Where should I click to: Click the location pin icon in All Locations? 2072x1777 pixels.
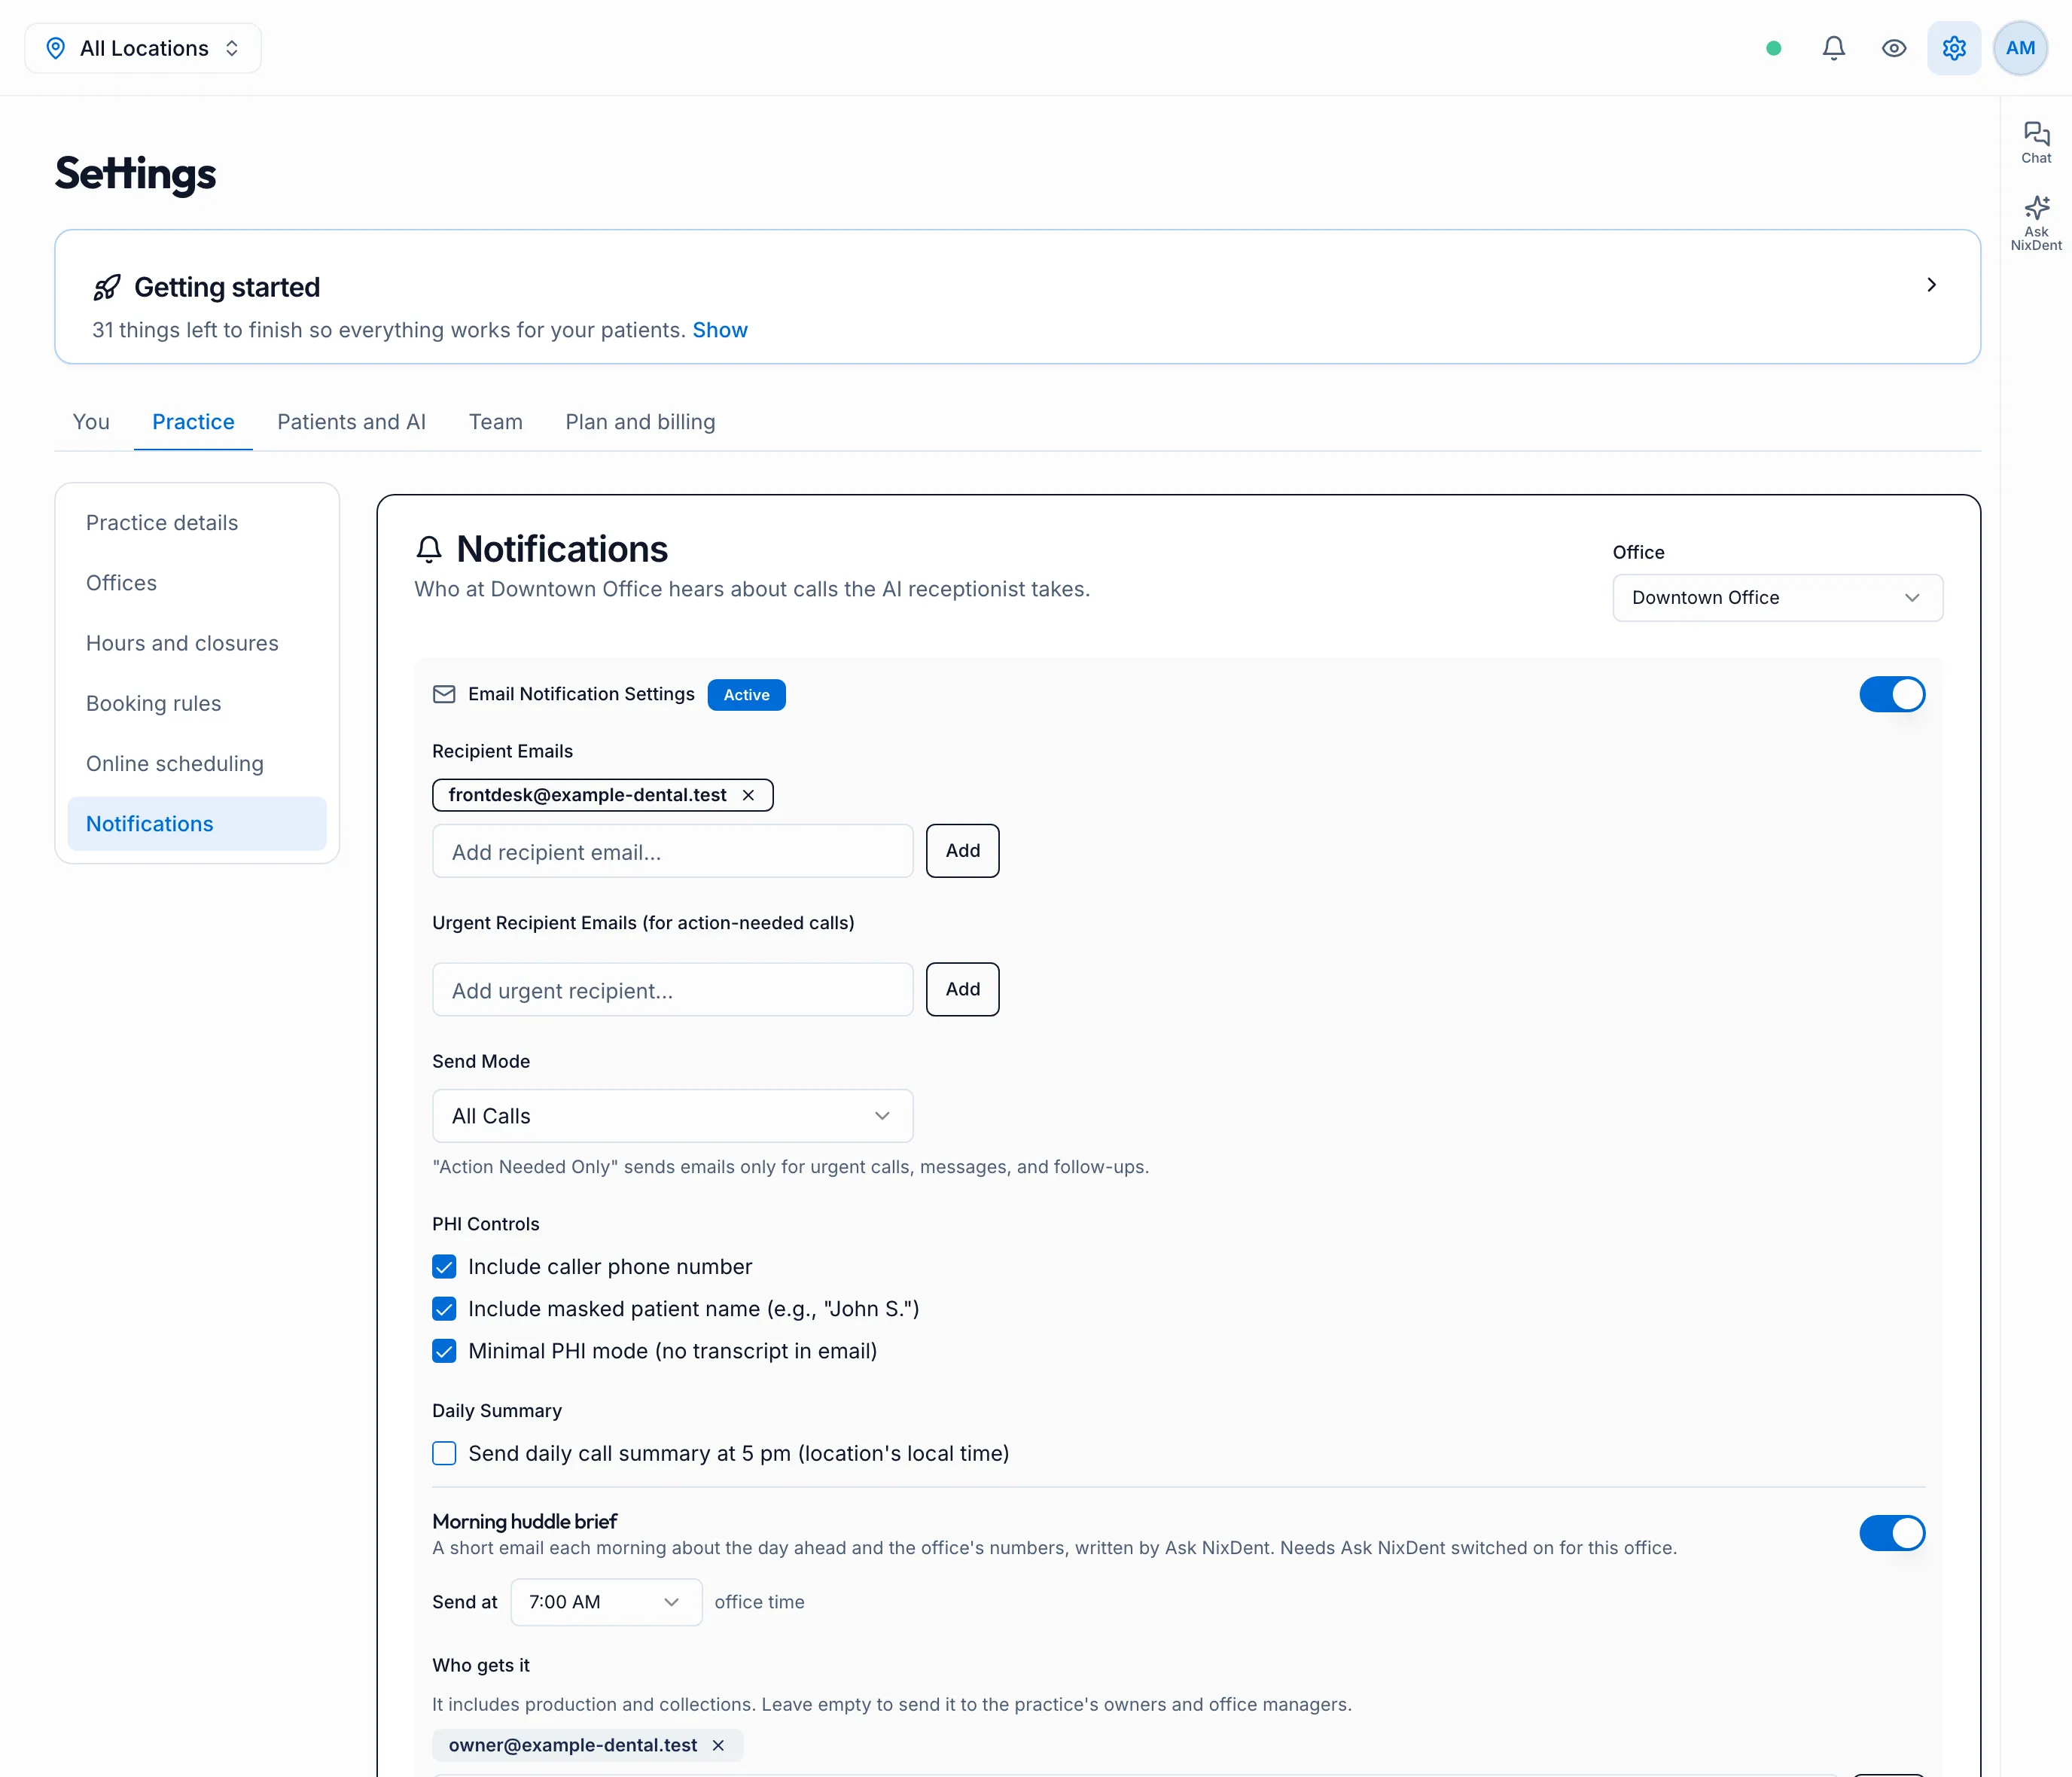click(x=56, y=48)
